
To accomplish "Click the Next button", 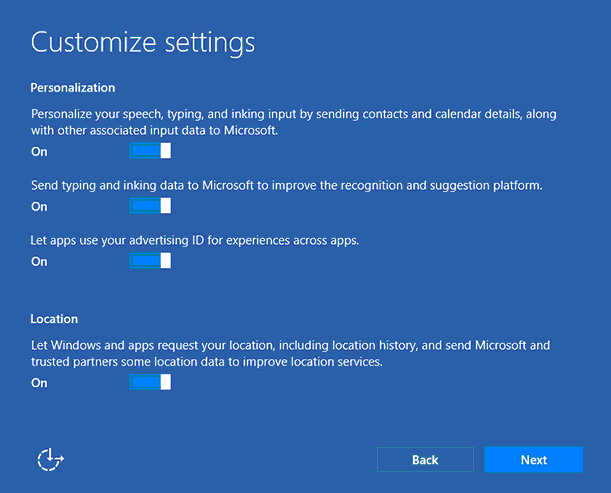I will (533, 460).
